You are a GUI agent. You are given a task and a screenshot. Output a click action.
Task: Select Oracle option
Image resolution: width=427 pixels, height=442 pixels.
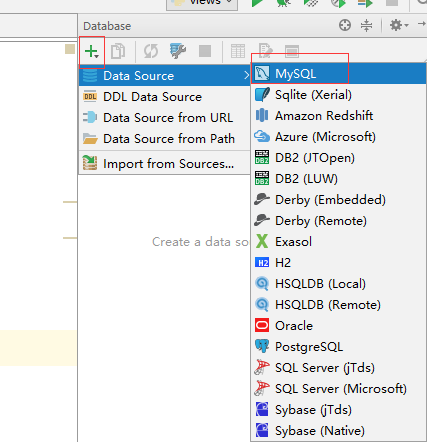click(x=338, y=326)
